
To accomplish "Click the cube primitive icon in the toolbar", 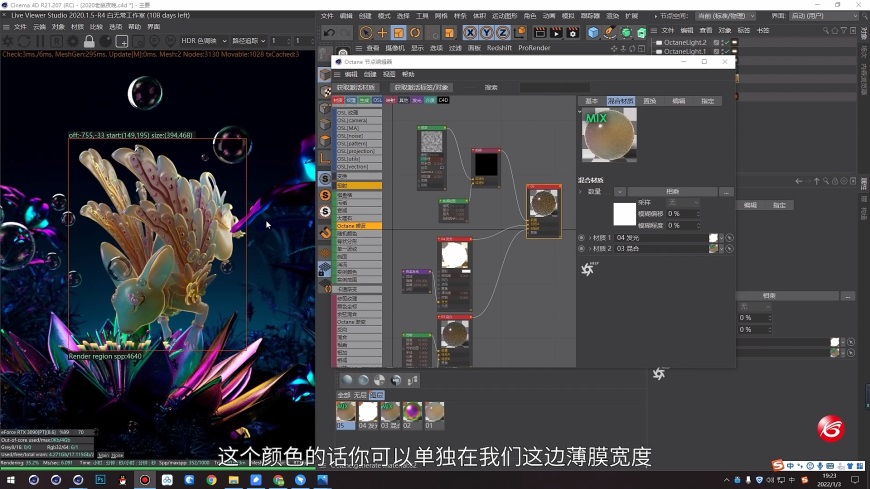I will click(593, 33).
